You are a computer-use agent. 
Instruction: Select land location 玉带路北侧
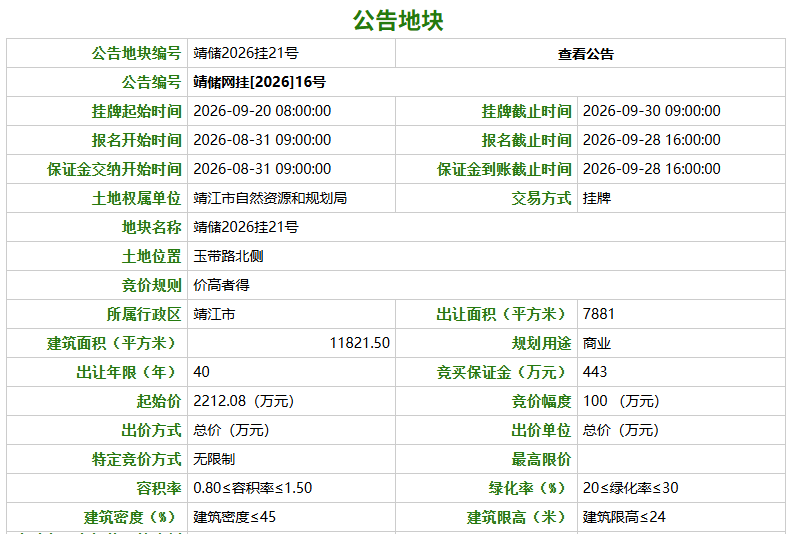[228, 256]
